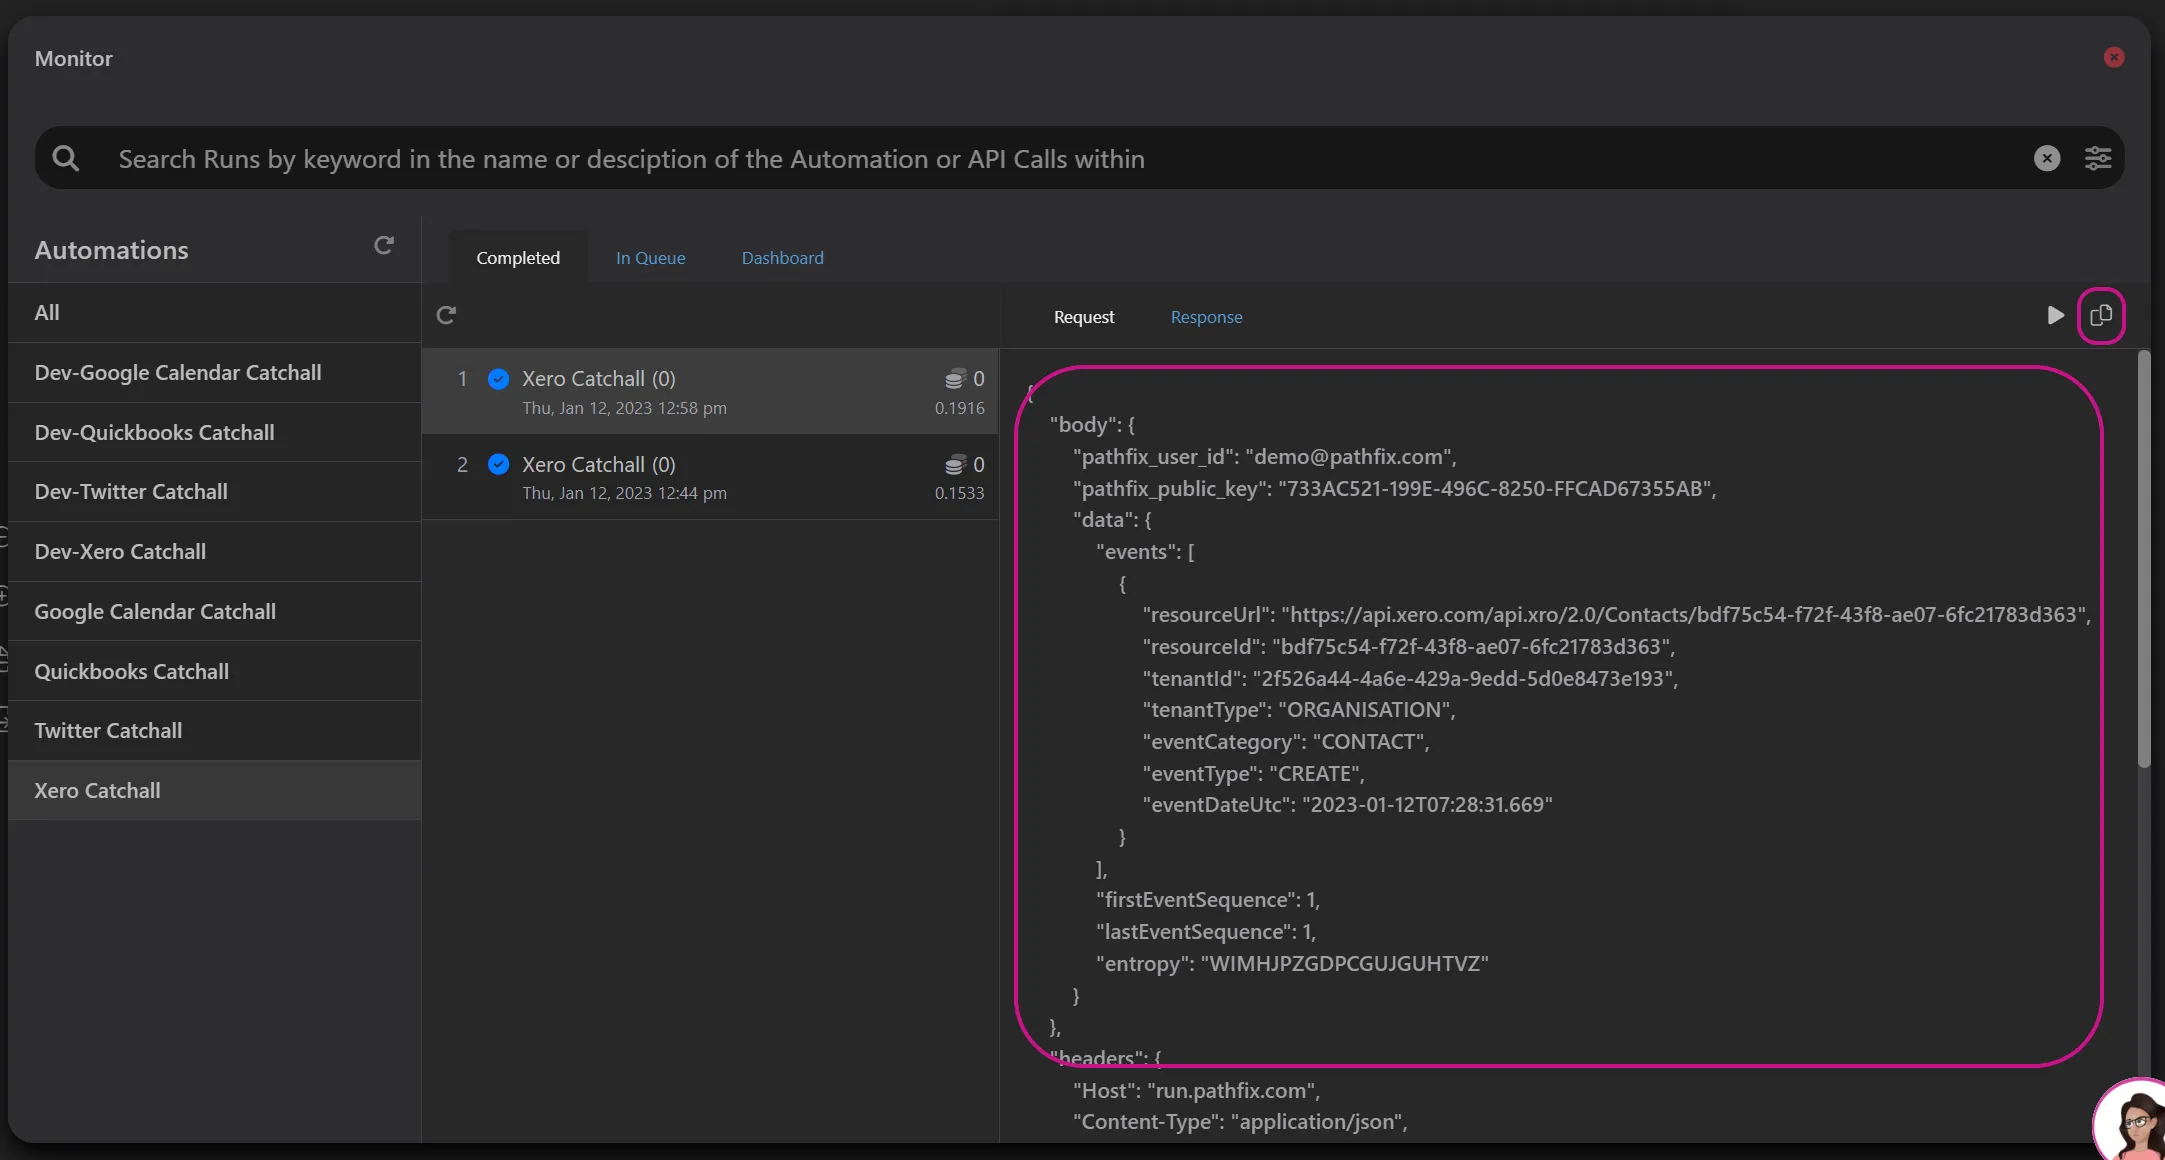This screenshot has height=1160, width=2165.
Task: Open Xero Catchall run from 12:44 pm
Action: point(710,477)
